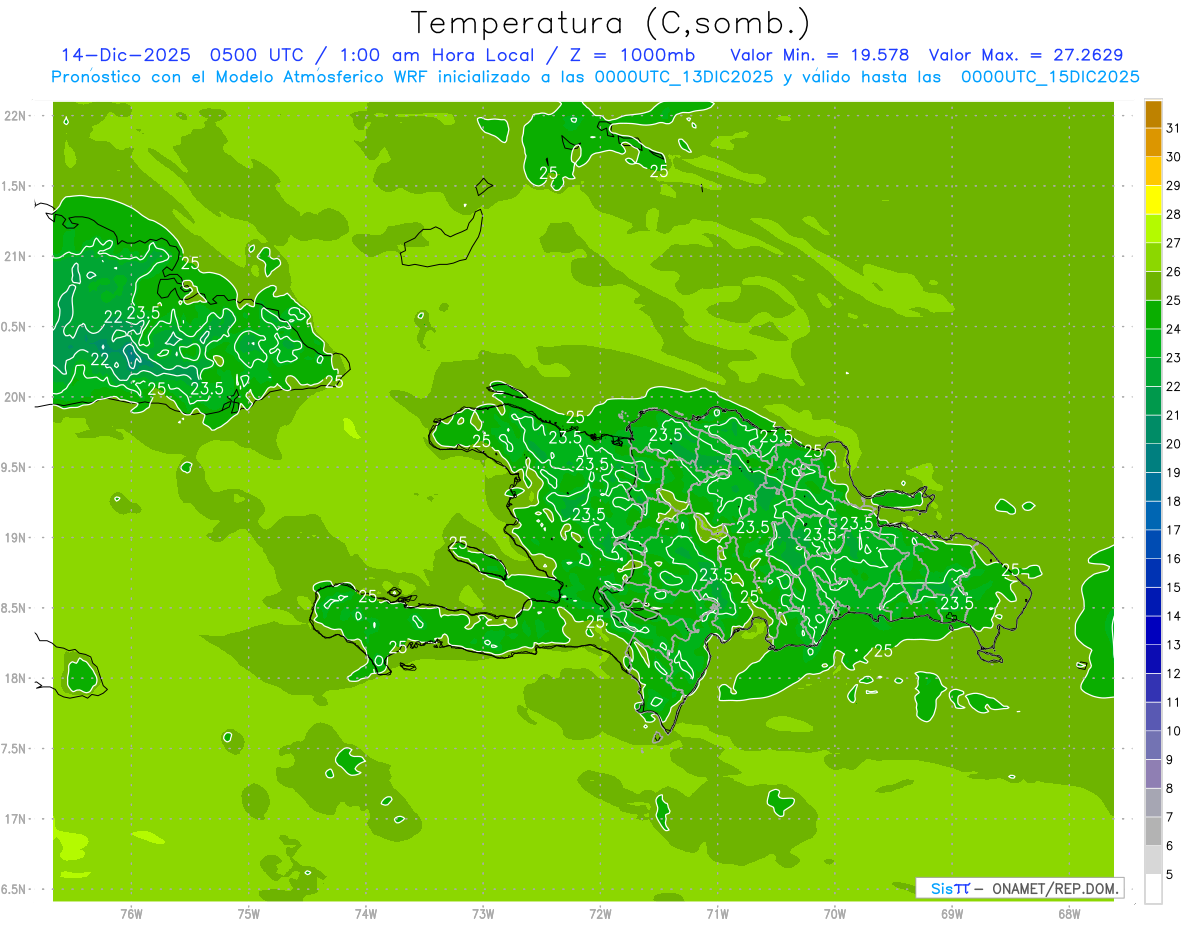Click the color scale label '21'

(x=1174, y=415)
